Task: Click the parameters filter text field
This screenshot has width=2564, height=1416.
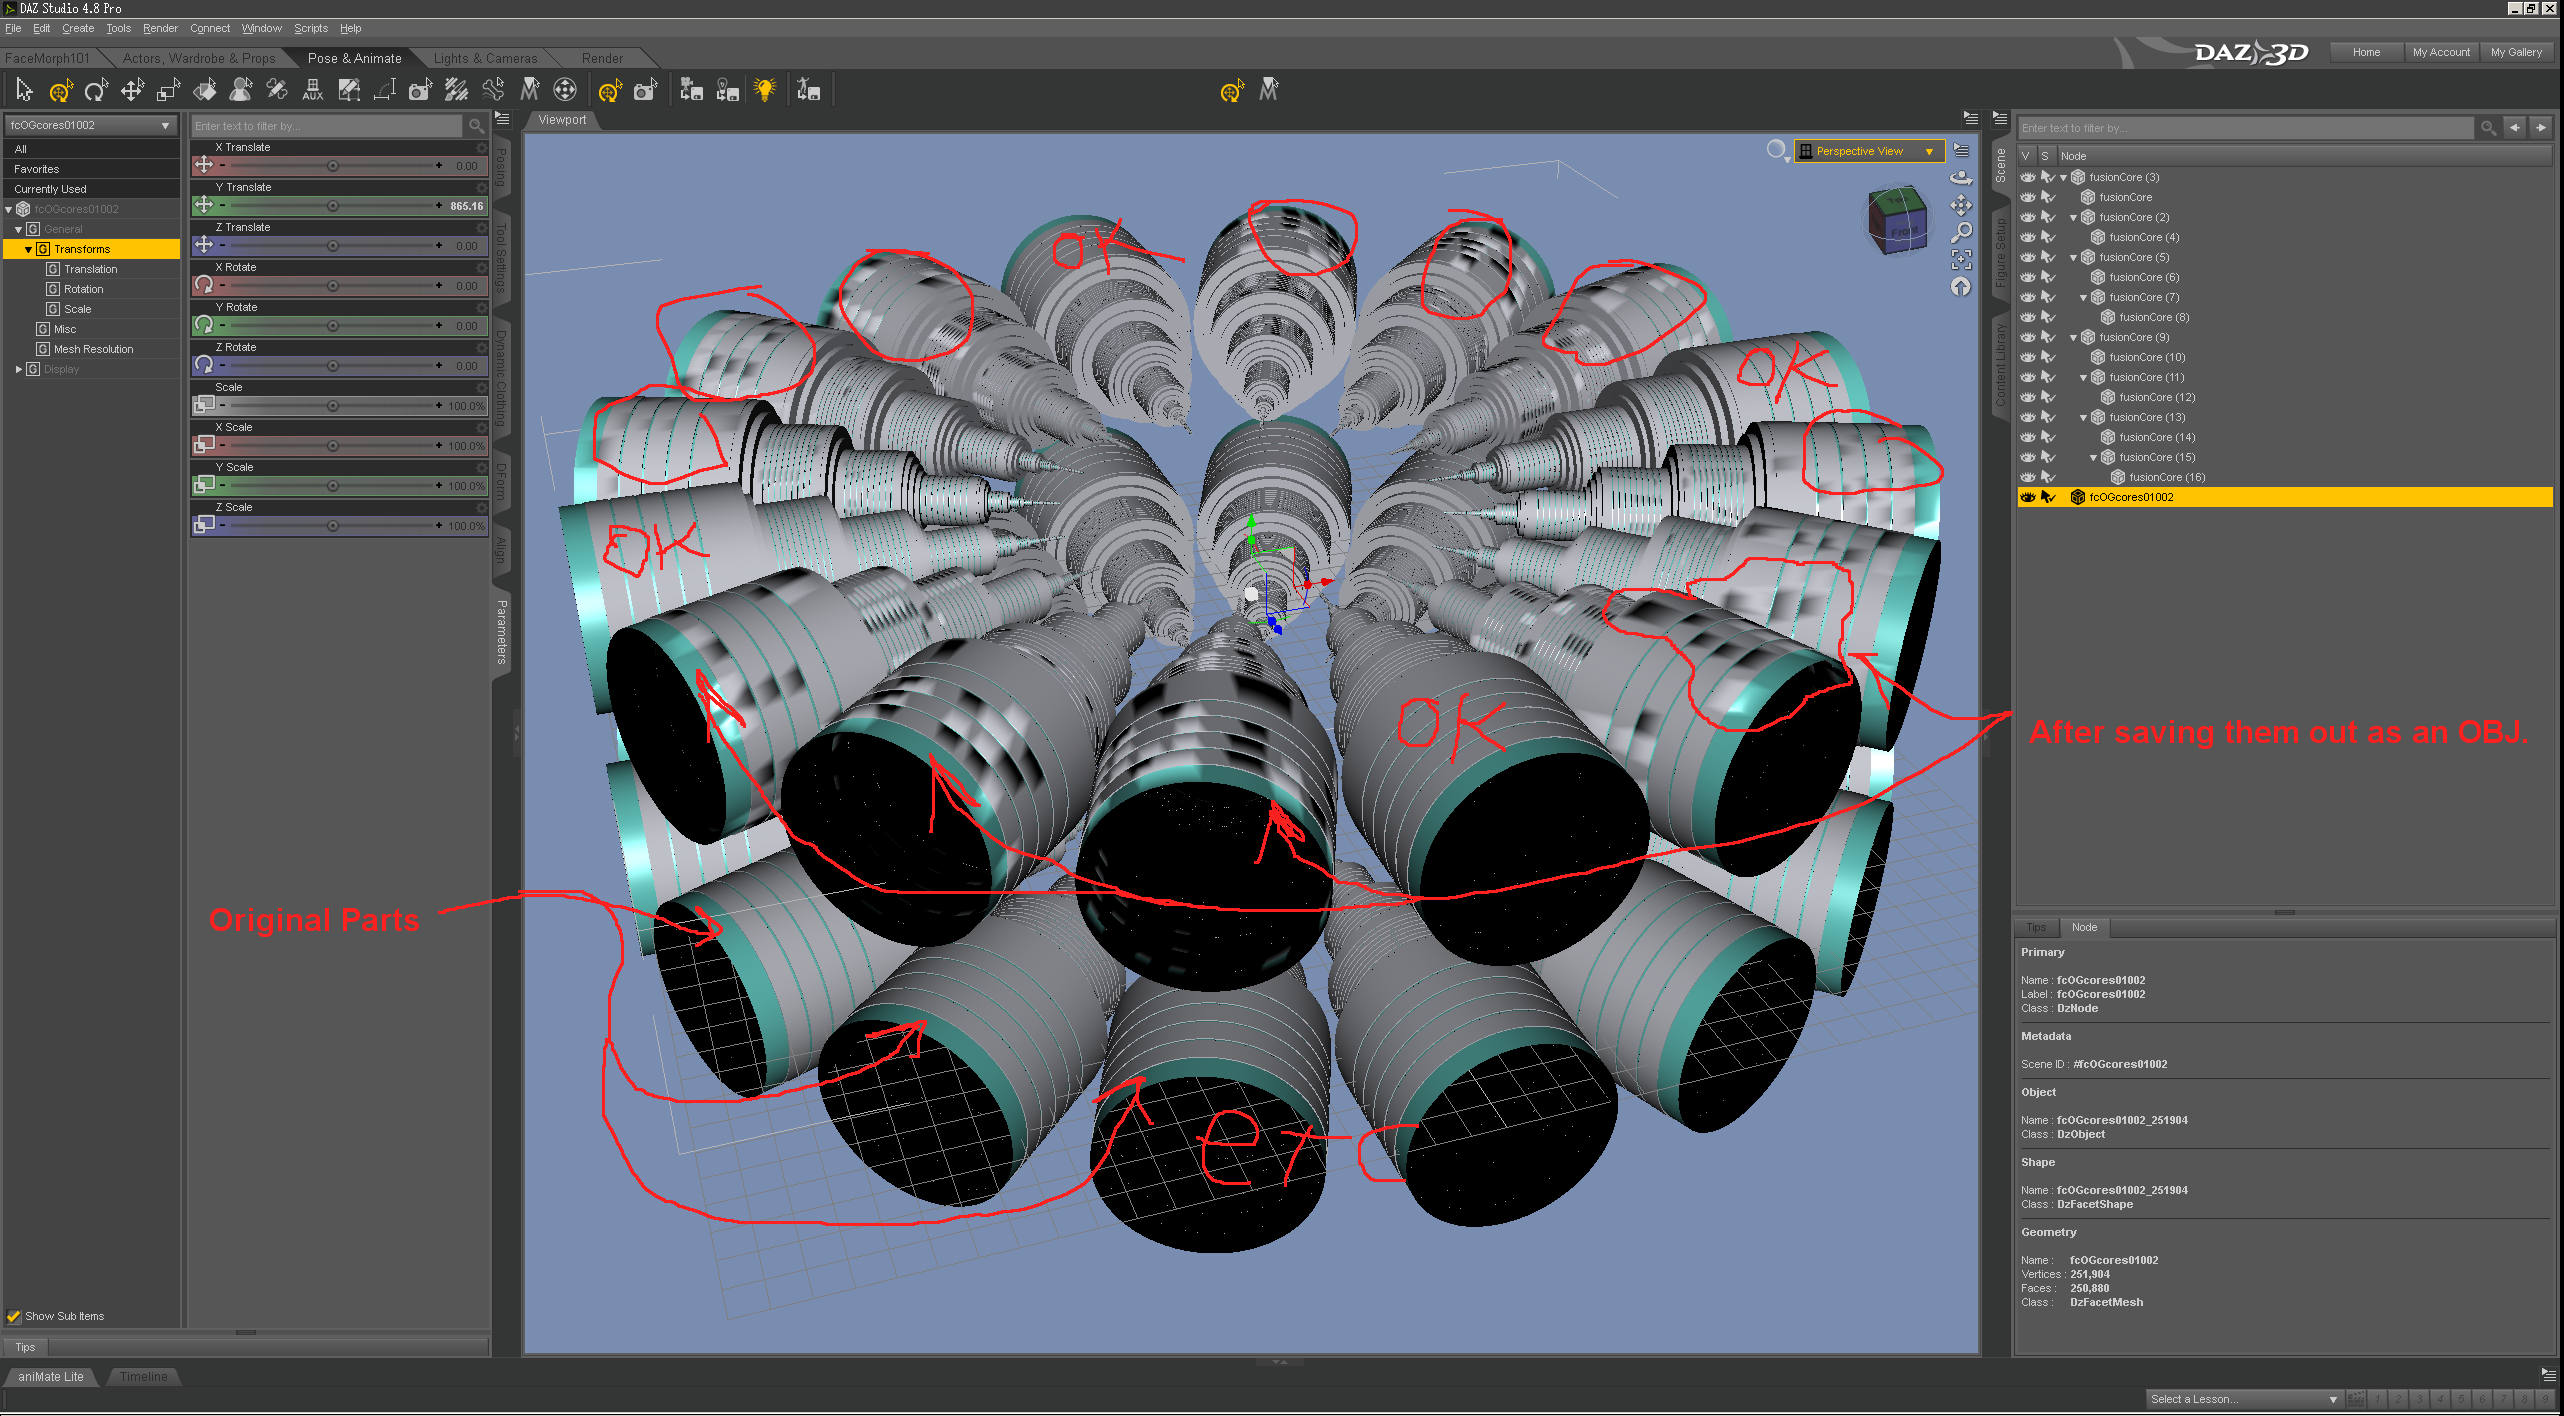Action: pos(326,126)
